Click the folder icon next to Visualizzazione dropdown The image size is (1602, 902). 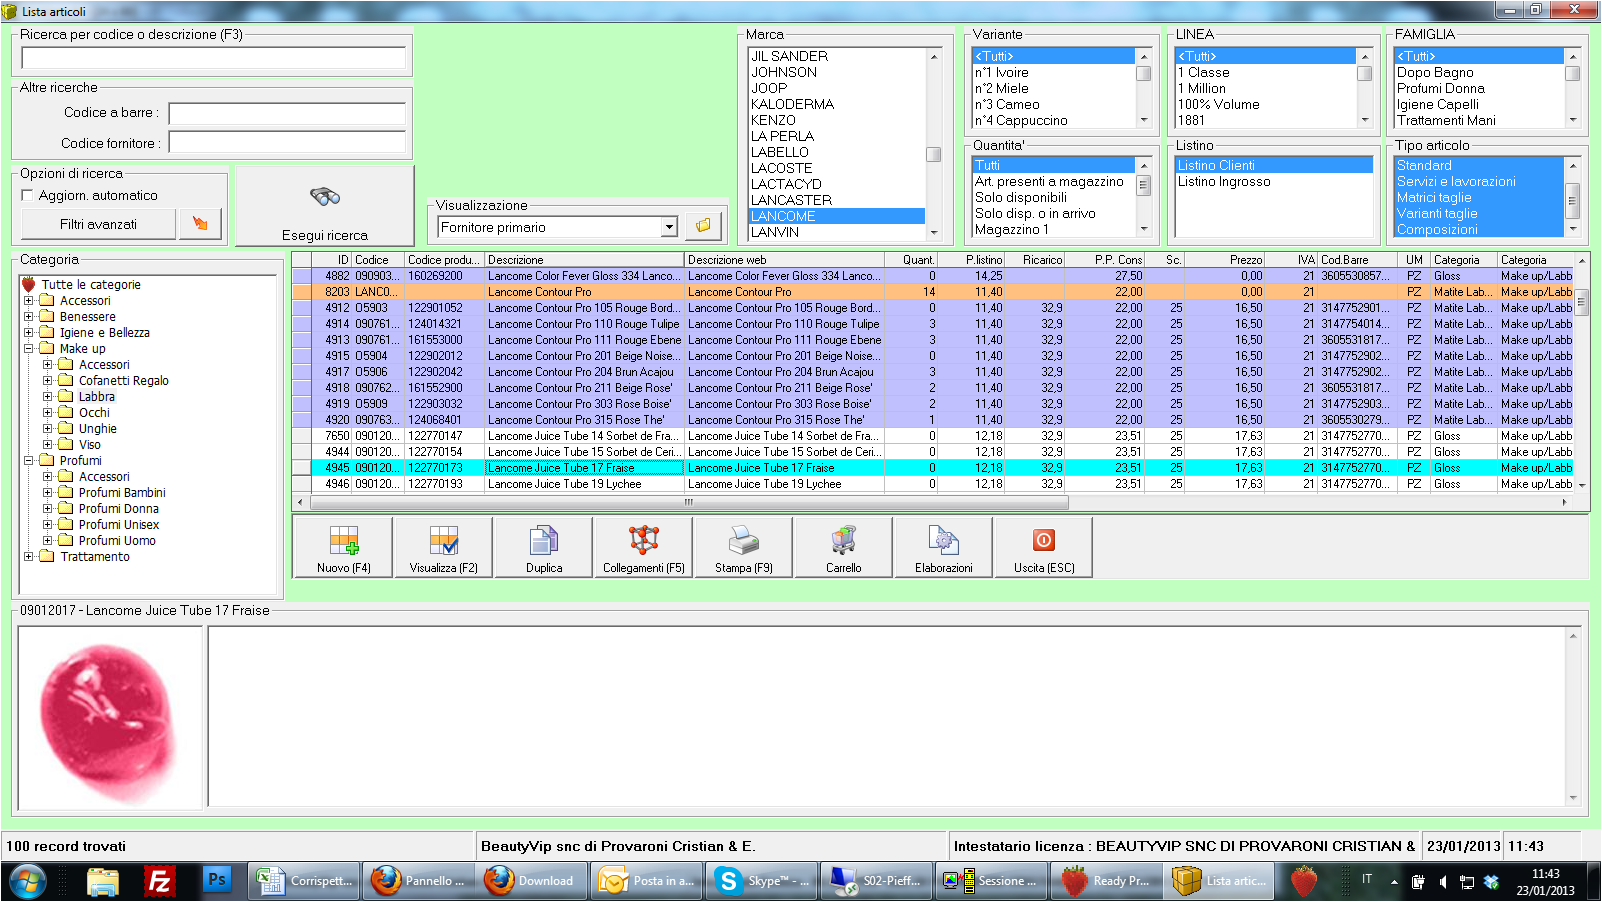pyautogui.click(x=704, y=226)
